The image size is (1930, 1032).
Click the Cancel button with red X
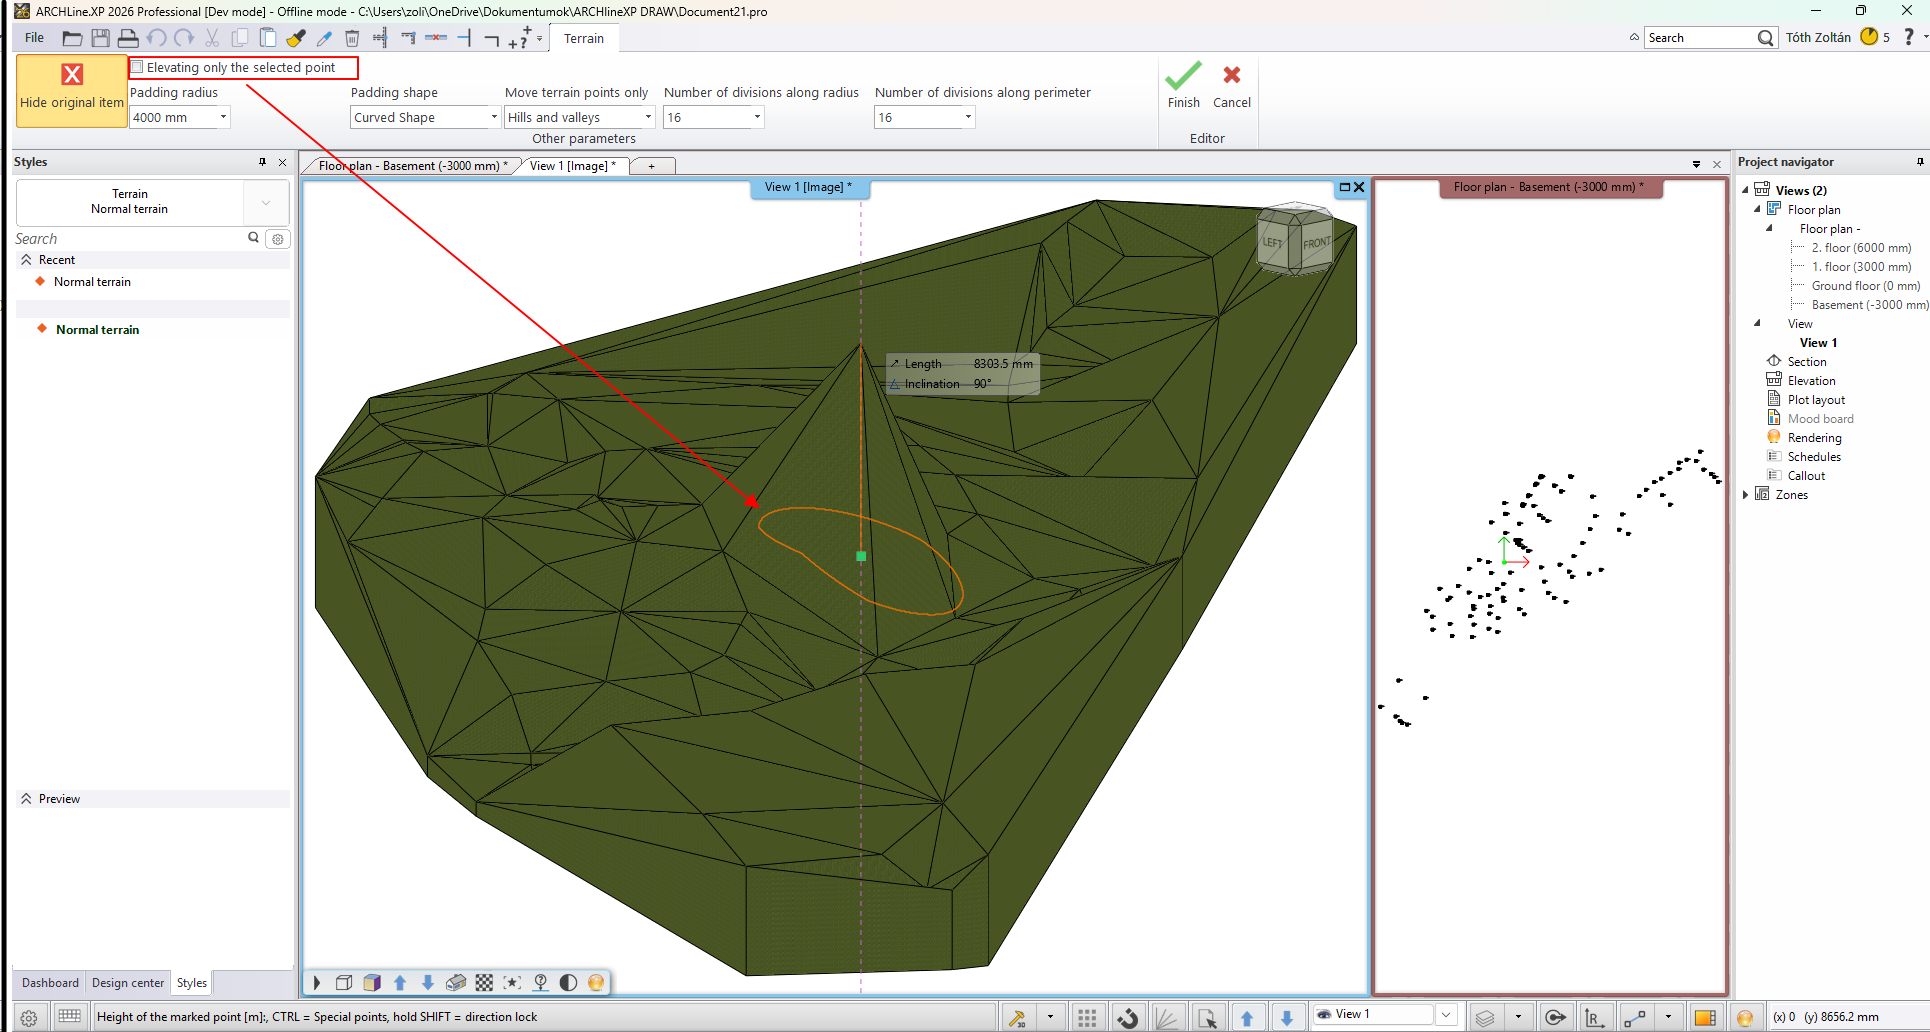coord(1232,86)
